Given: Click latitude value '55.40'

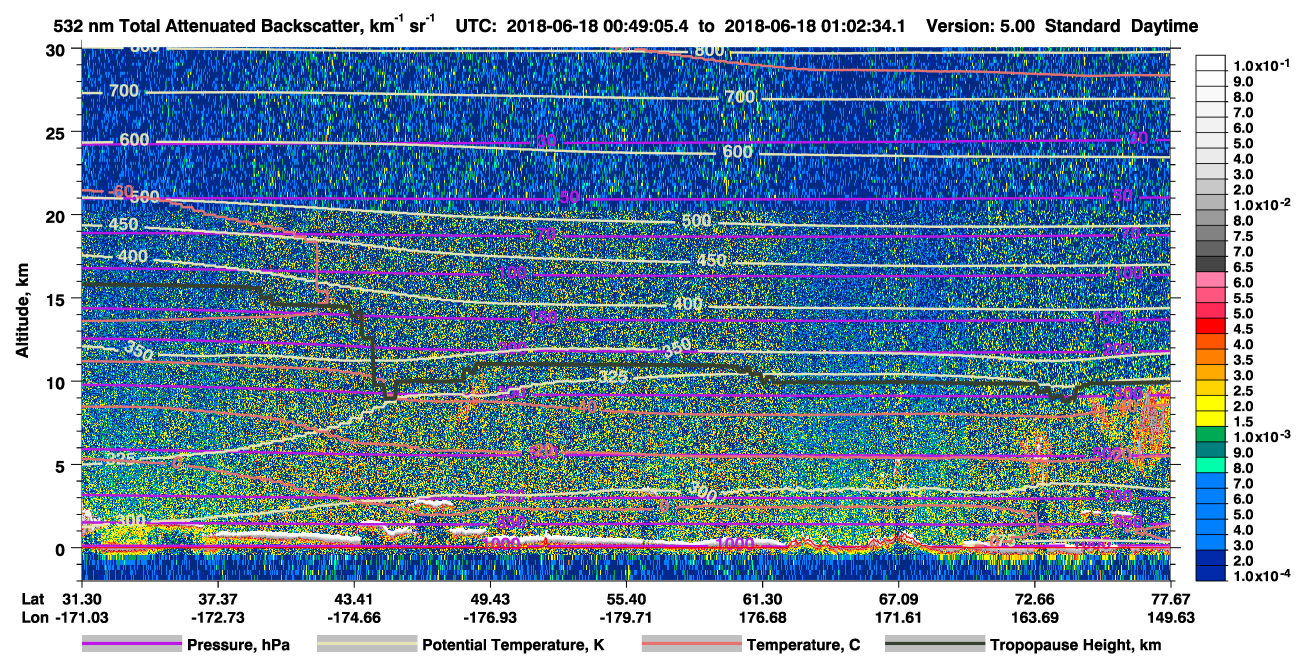Looking at the screenshot, I should 626,600.
